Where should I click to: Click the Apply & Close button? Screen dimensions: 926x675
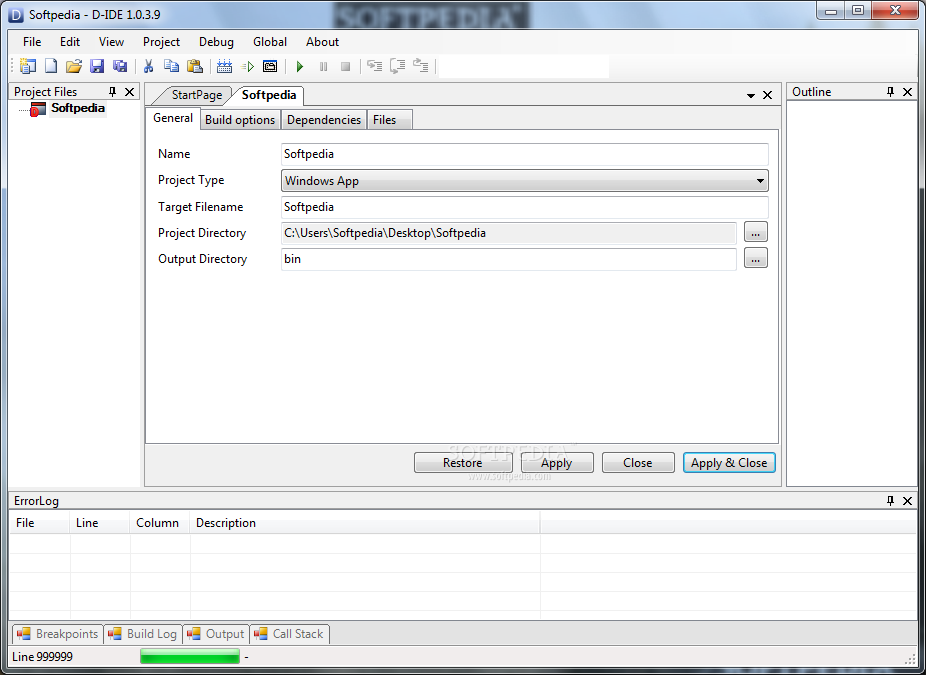[729, 463]
